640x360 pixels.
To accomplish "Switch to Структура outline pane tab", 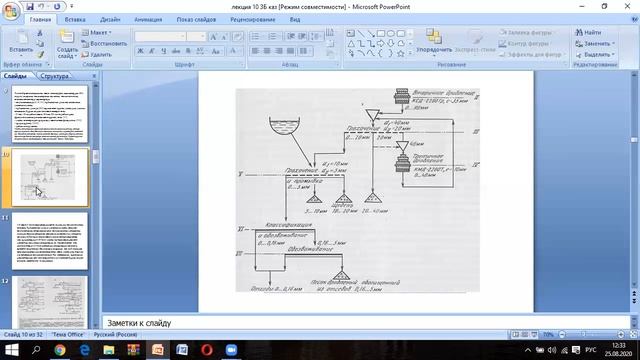I will point(55,76).
